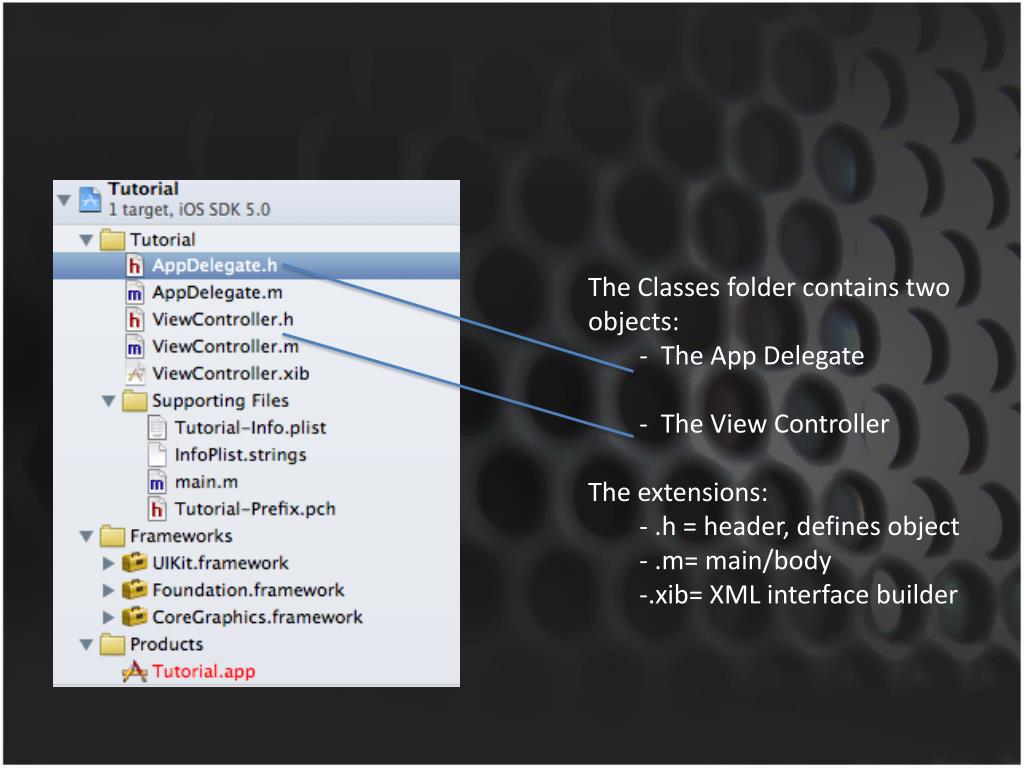Click the main.m file icon
Screen dimensions: 1024x768
point(157,482)
